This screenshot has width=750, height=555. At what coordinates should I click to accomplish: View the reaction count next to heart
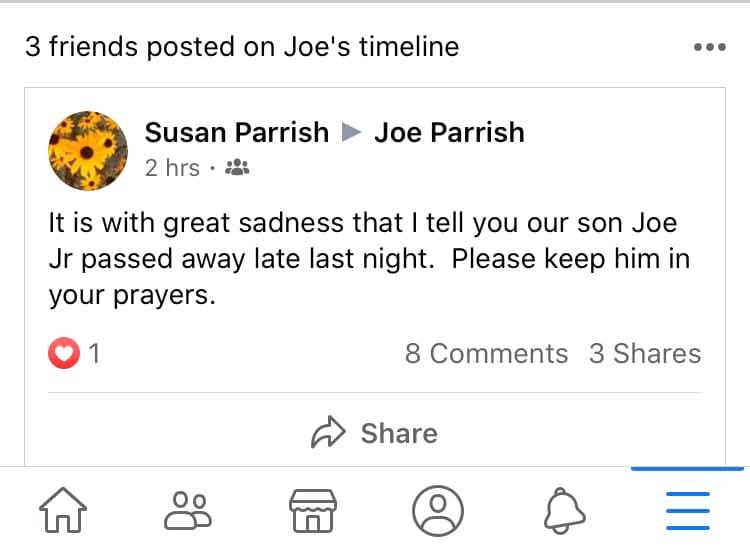point(94,353)
